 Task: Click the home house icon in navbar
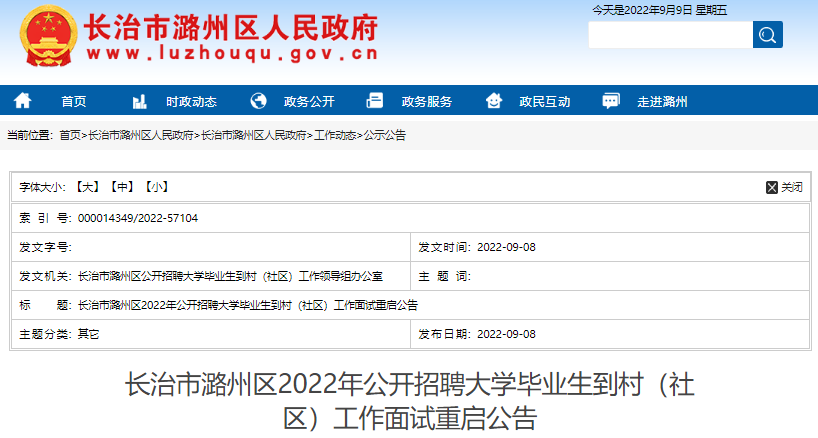tap(22, 100)
